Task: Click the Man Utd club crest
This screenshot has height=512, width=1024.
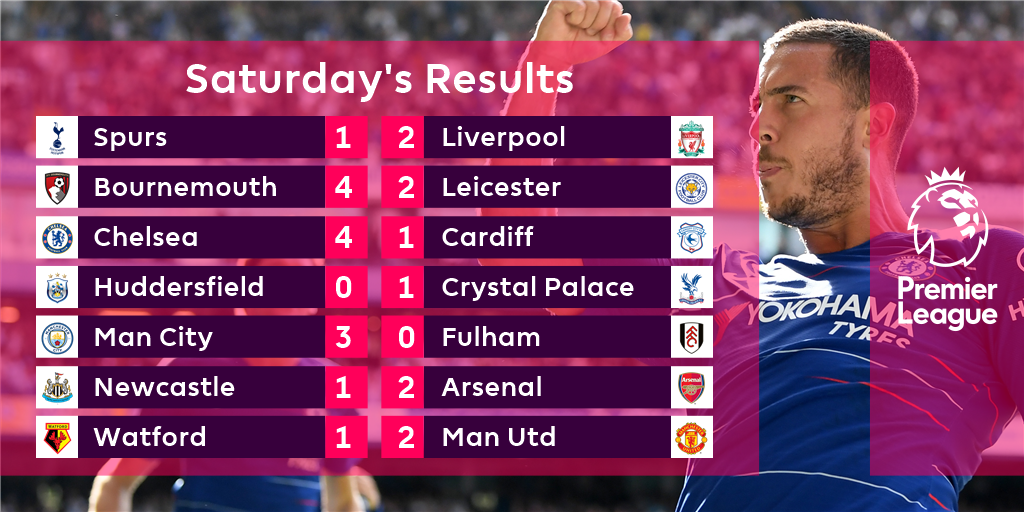Action: 691,437
